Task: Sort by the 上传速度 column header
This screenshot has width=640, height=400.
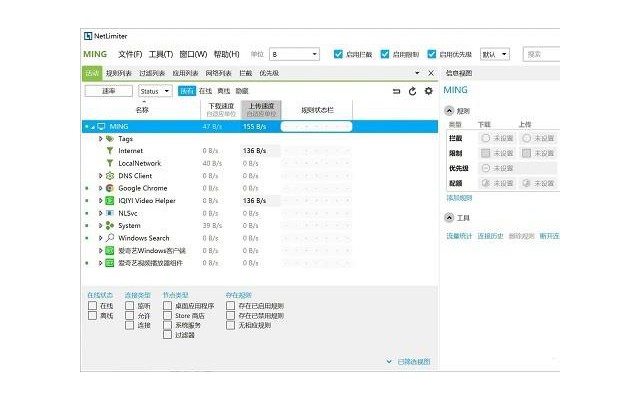Action: (261, 109)
